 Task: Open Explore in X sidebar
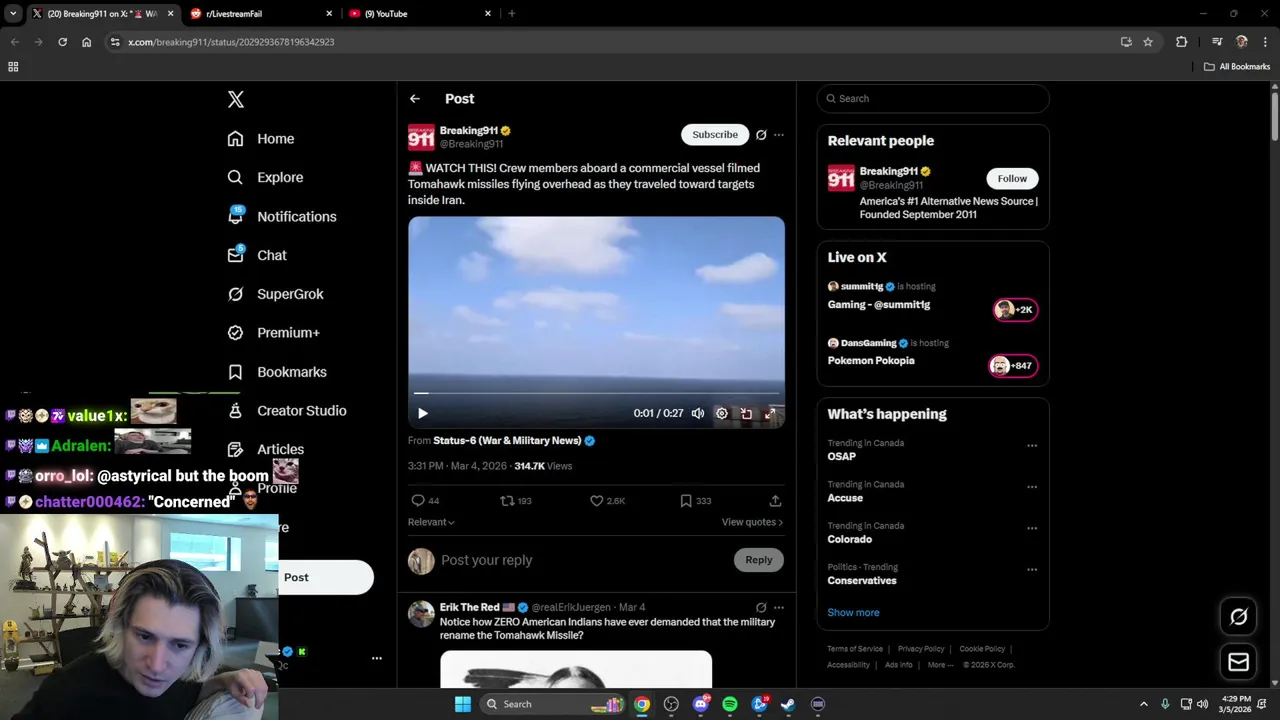click(265, 177)
